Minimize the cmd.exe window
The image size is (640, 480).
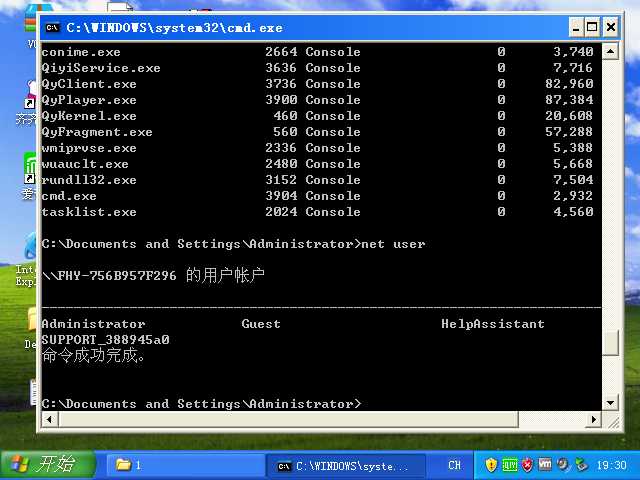point(576,28)
